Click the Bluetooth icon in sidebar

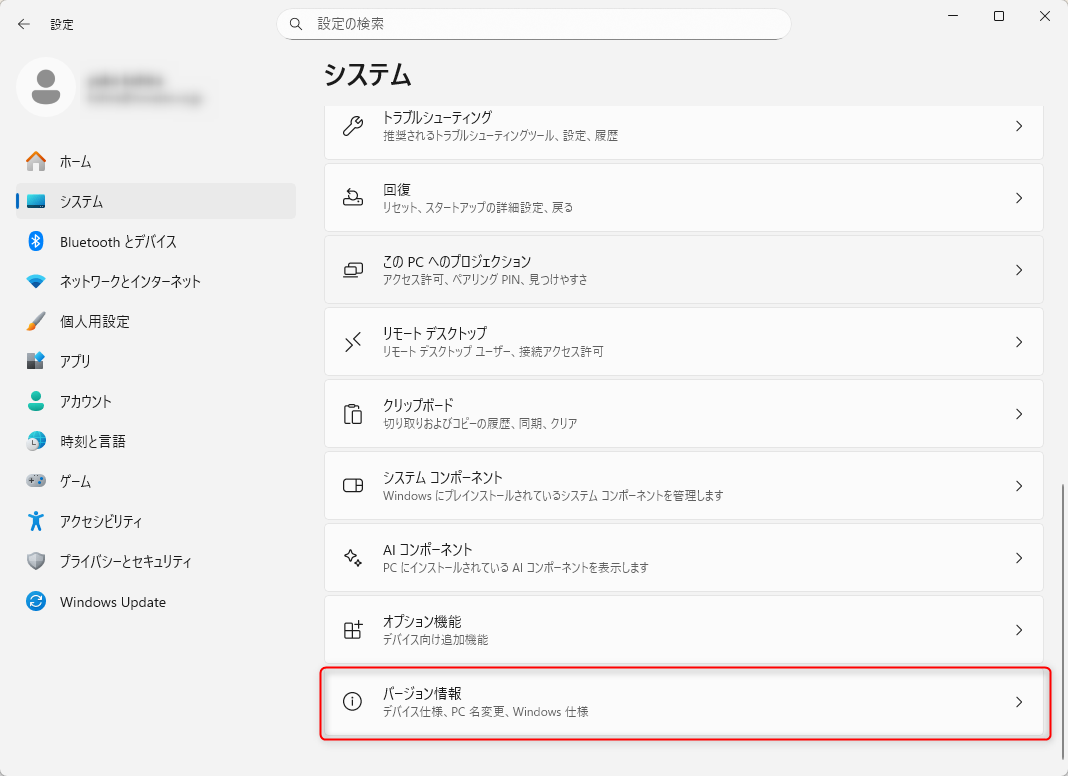pyautogui.click(x=36, y=241)
